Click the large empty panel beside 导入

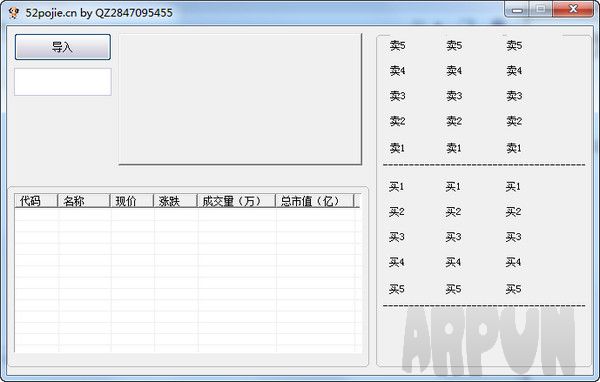coord(240,99)
